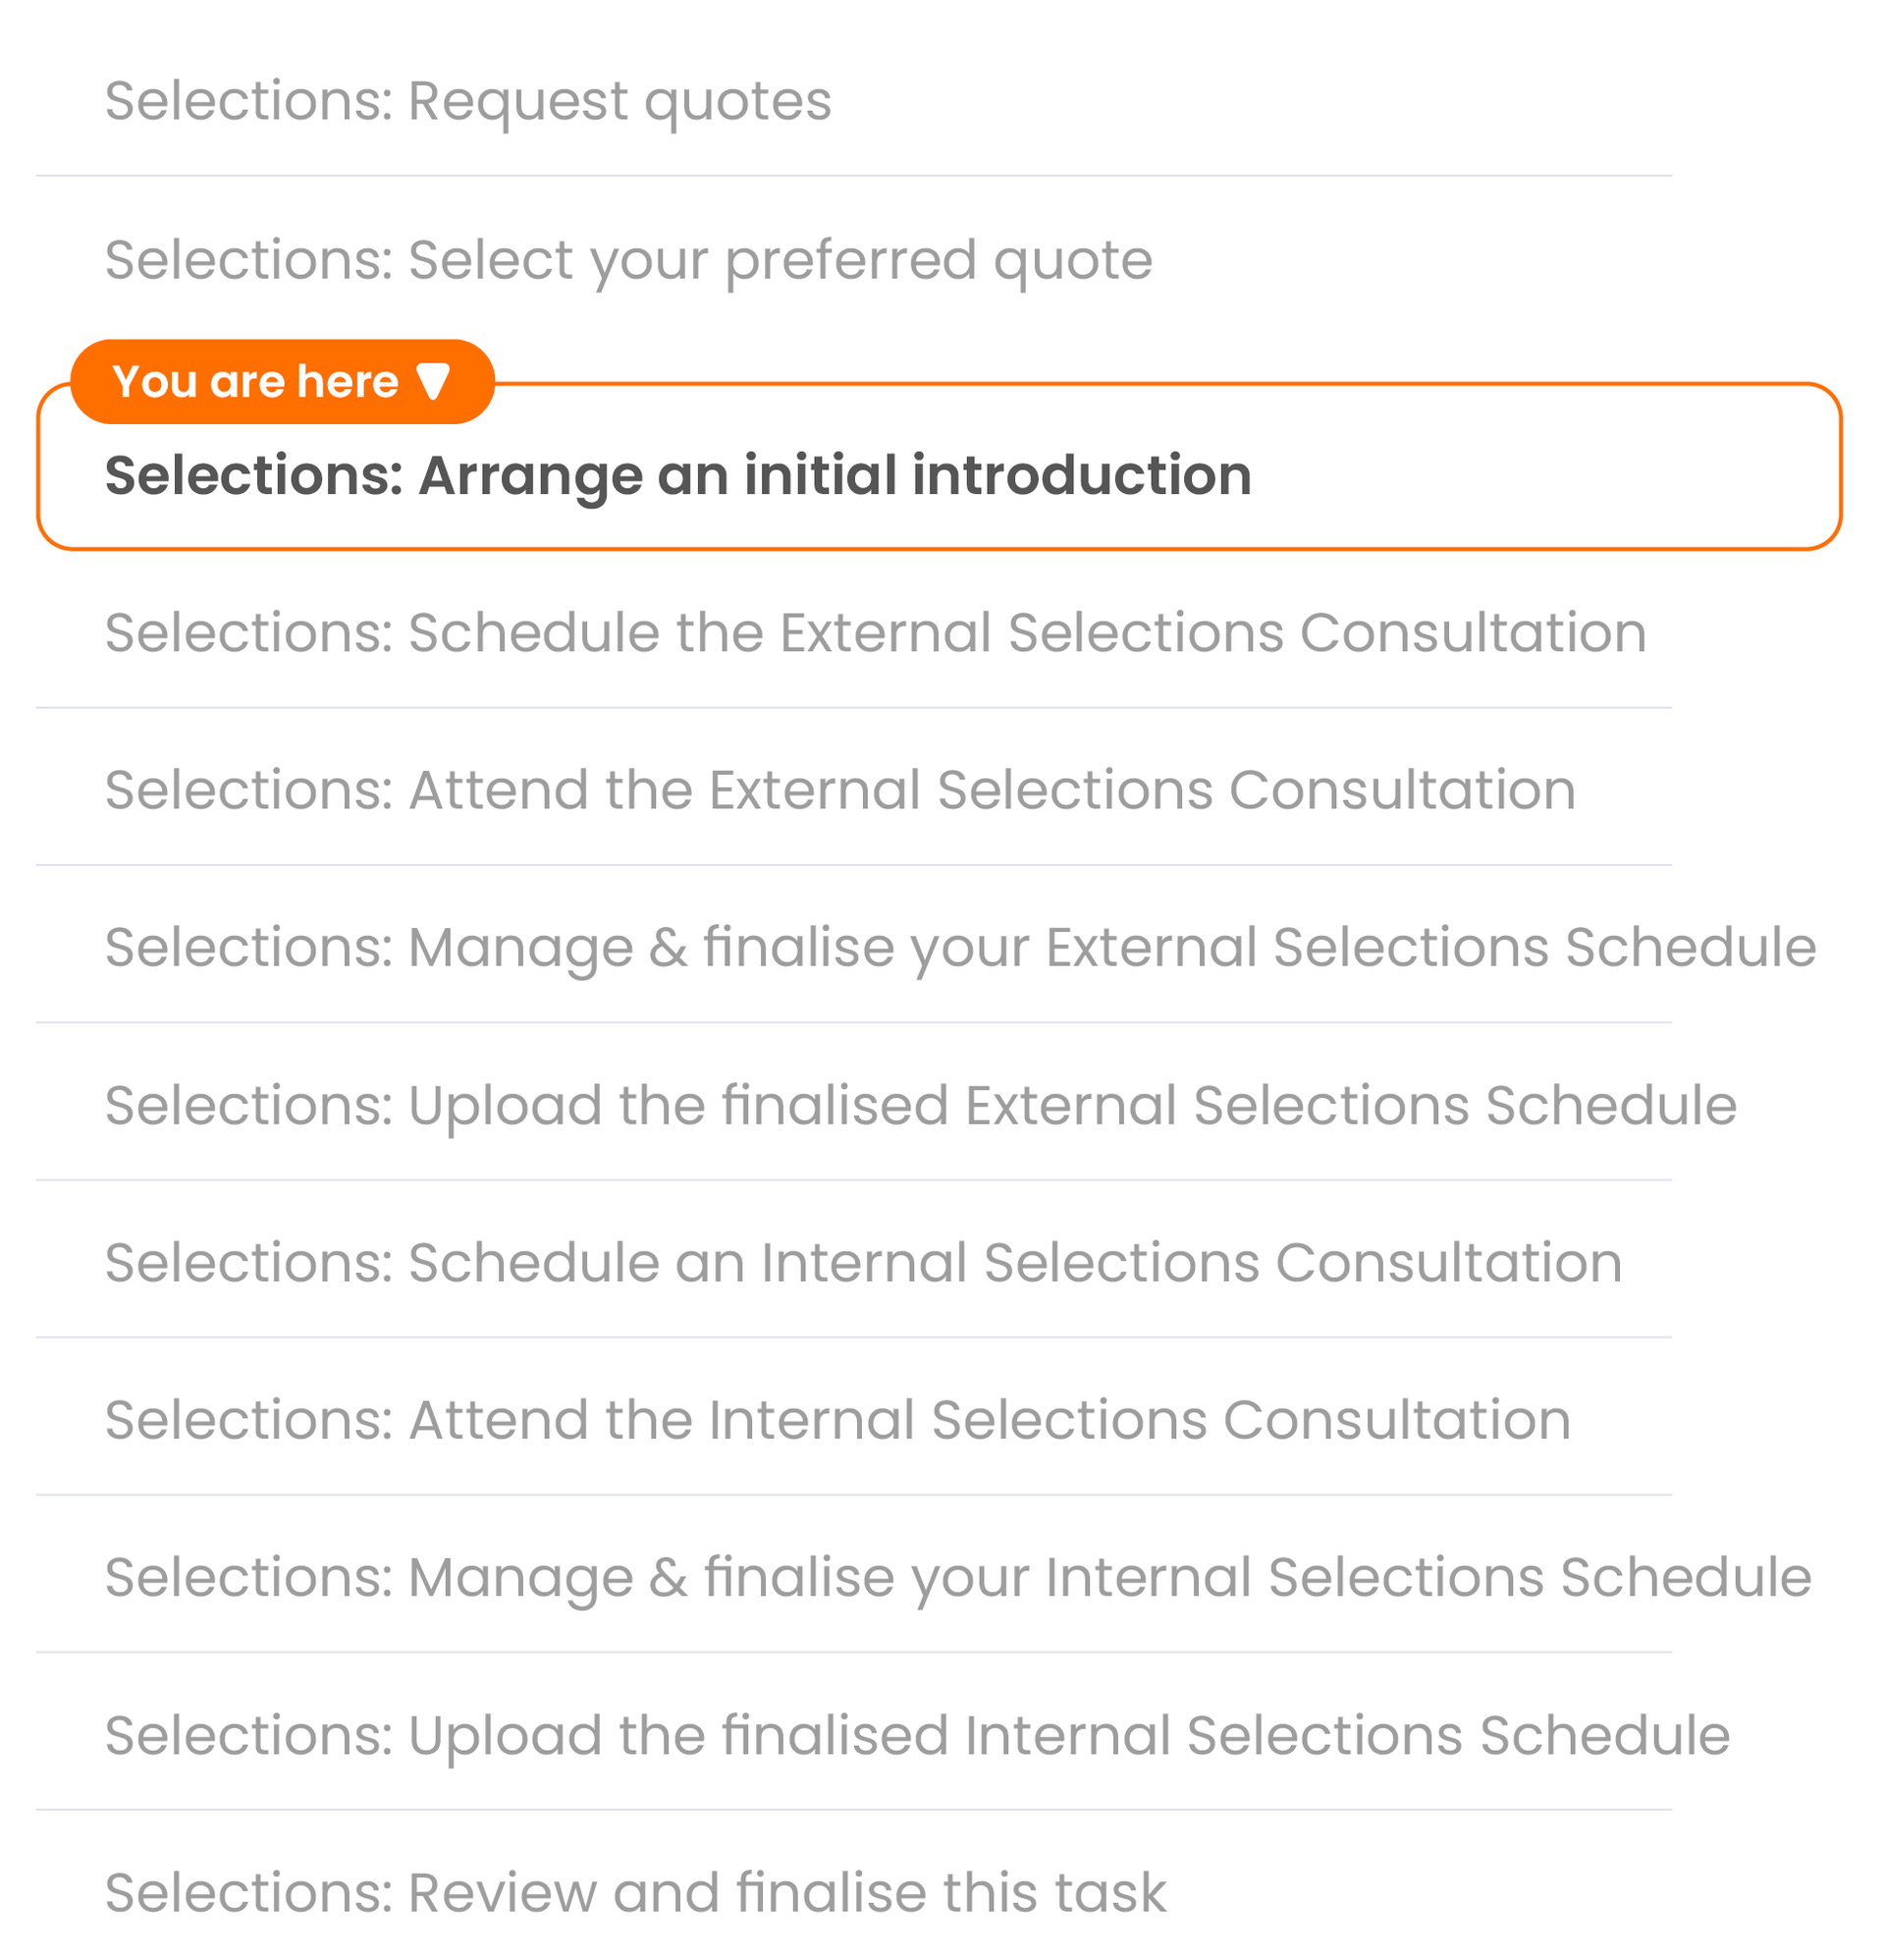
Task: Select Attend the External Selections Consultation
Action: pyautogui.click(x=840, y=790)
